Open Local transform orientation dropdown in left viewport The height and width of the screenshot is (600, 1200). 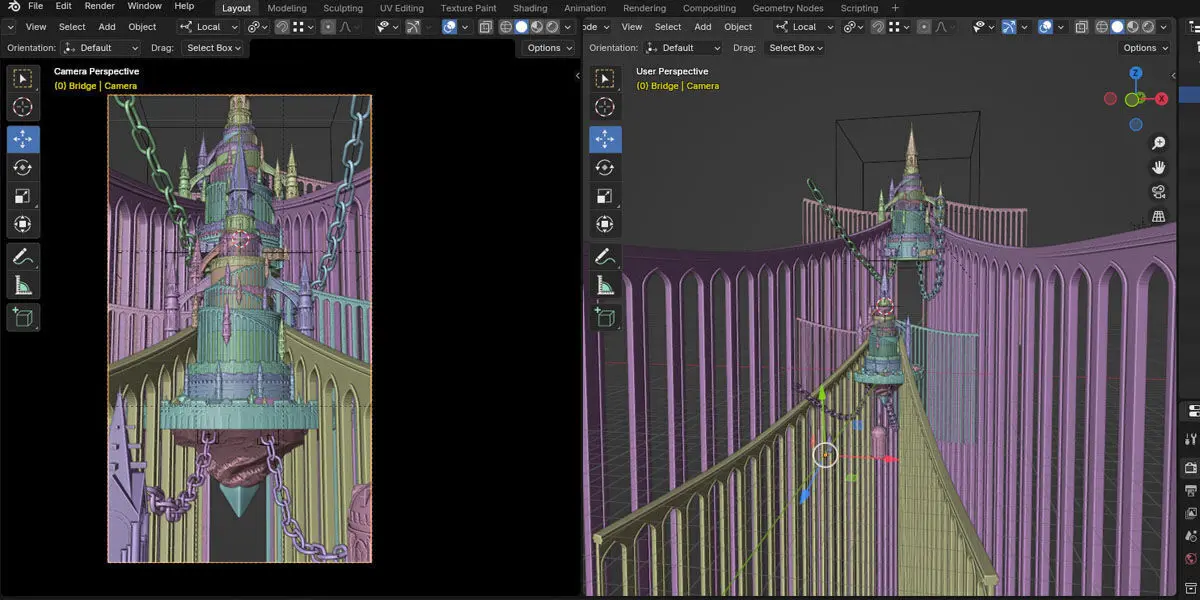tap(208, 27)
